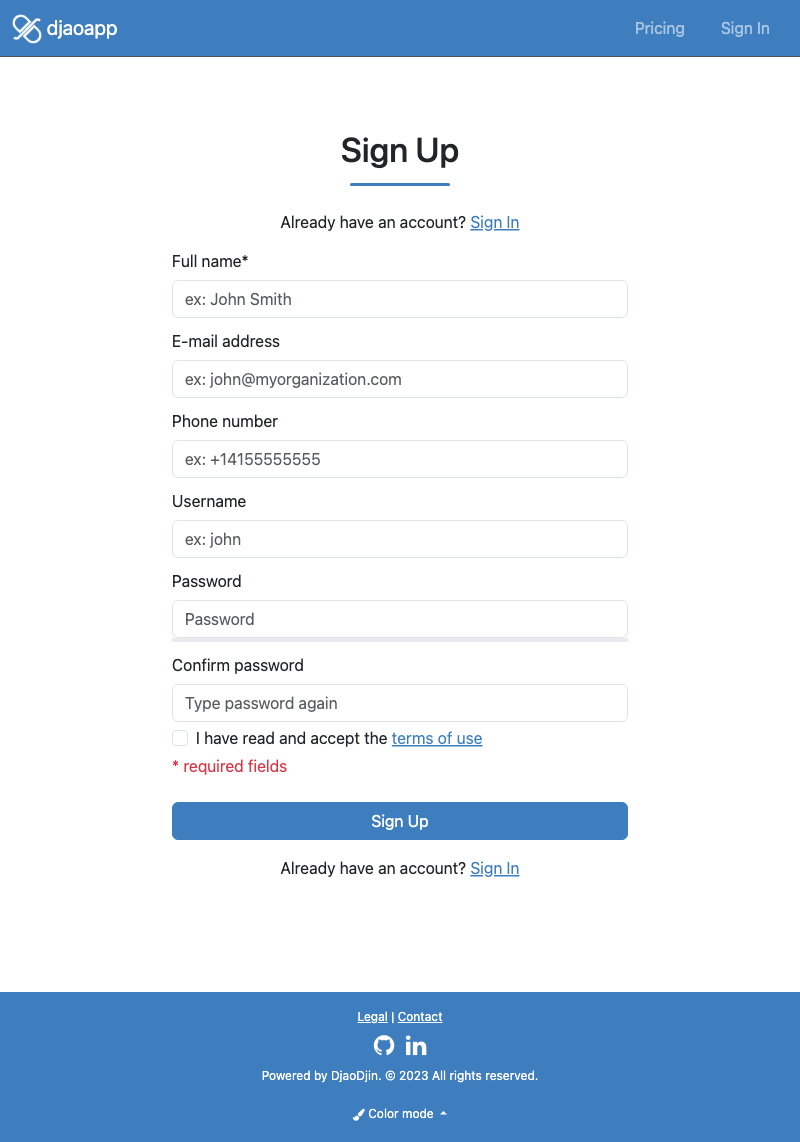Focus the Username input field

coord(400,540)
